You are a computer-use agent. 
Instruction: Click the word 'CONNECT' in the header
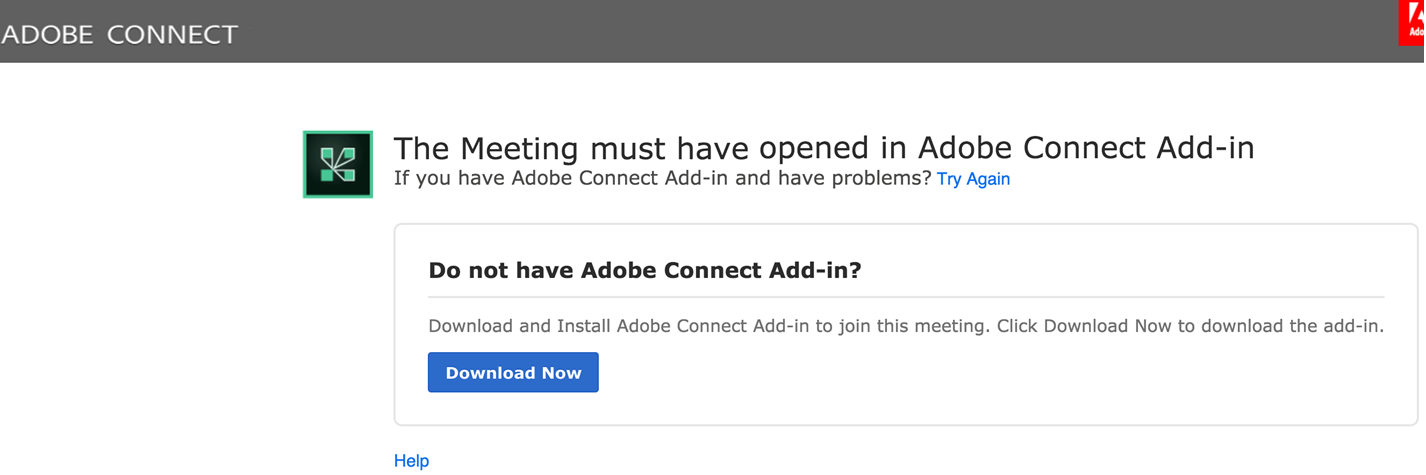172,34
